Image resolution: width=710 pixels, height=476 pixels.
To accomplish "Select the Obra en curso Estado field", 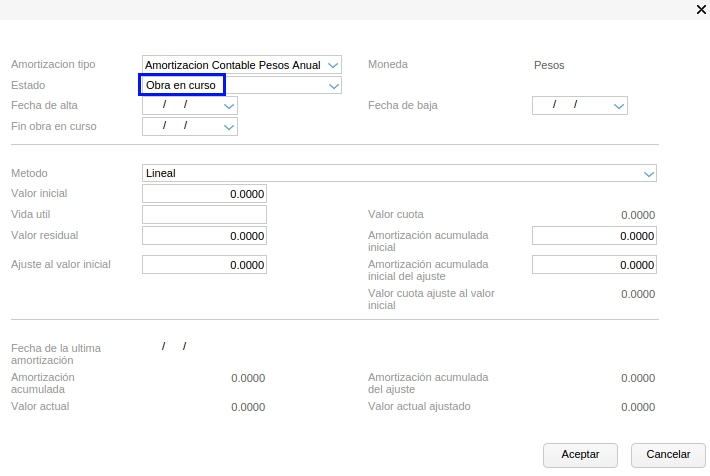I will click(181, 86).
